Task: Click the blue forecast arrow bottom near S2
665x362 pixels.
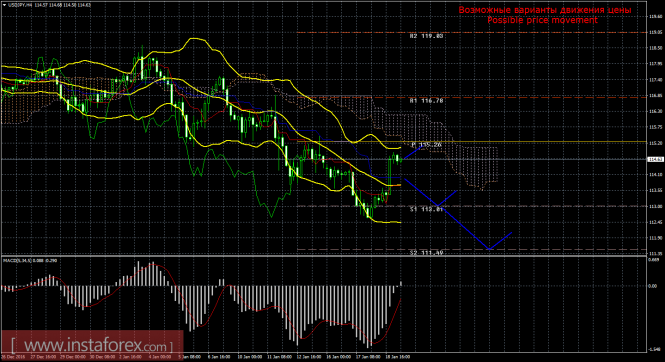Action: pyautogui.click(x=490, y=249)
